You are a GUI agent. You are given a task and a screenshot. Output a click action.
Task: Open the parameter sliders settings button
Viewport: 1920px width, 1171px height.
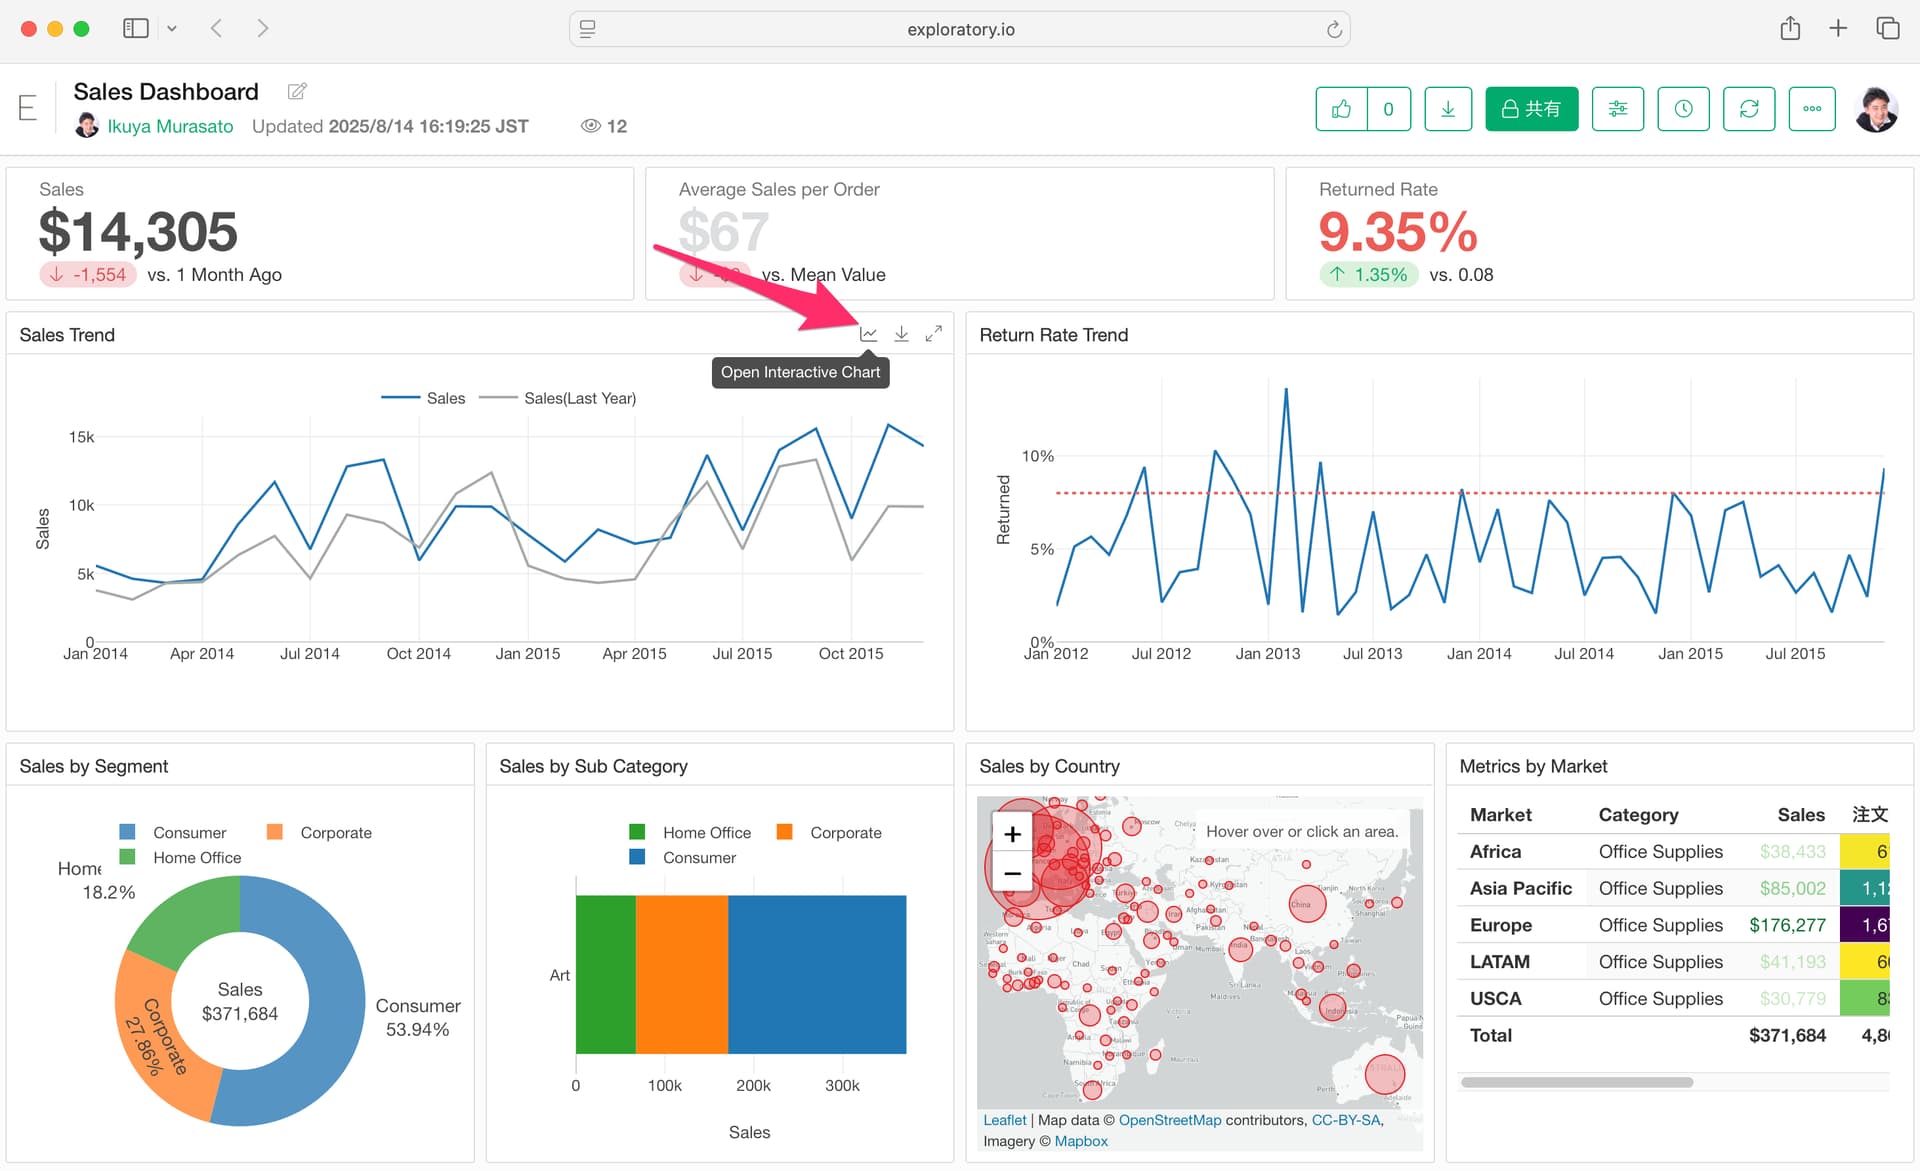tap(1617, 109)
